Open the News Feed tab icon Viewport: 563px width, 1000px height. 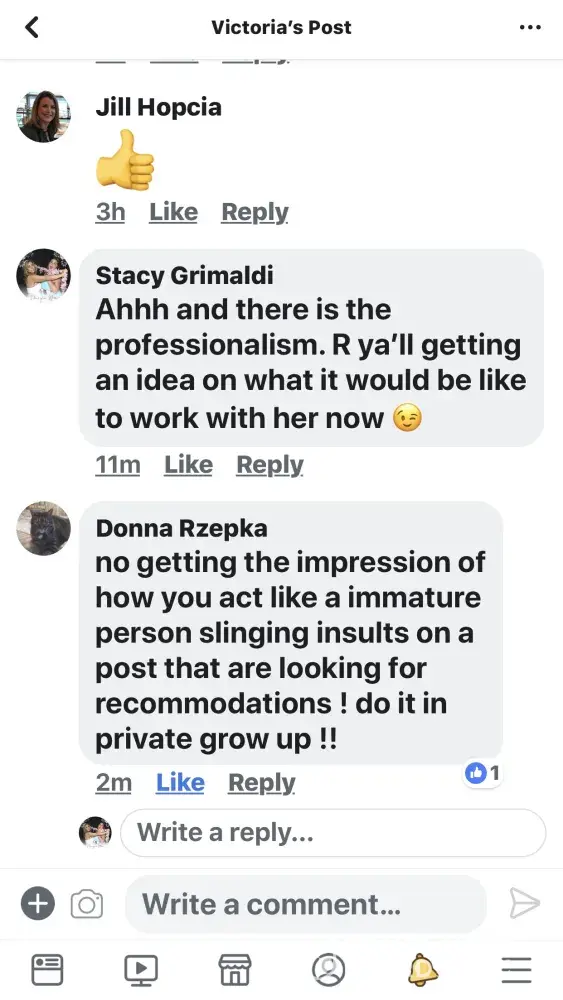pos(47,970)
